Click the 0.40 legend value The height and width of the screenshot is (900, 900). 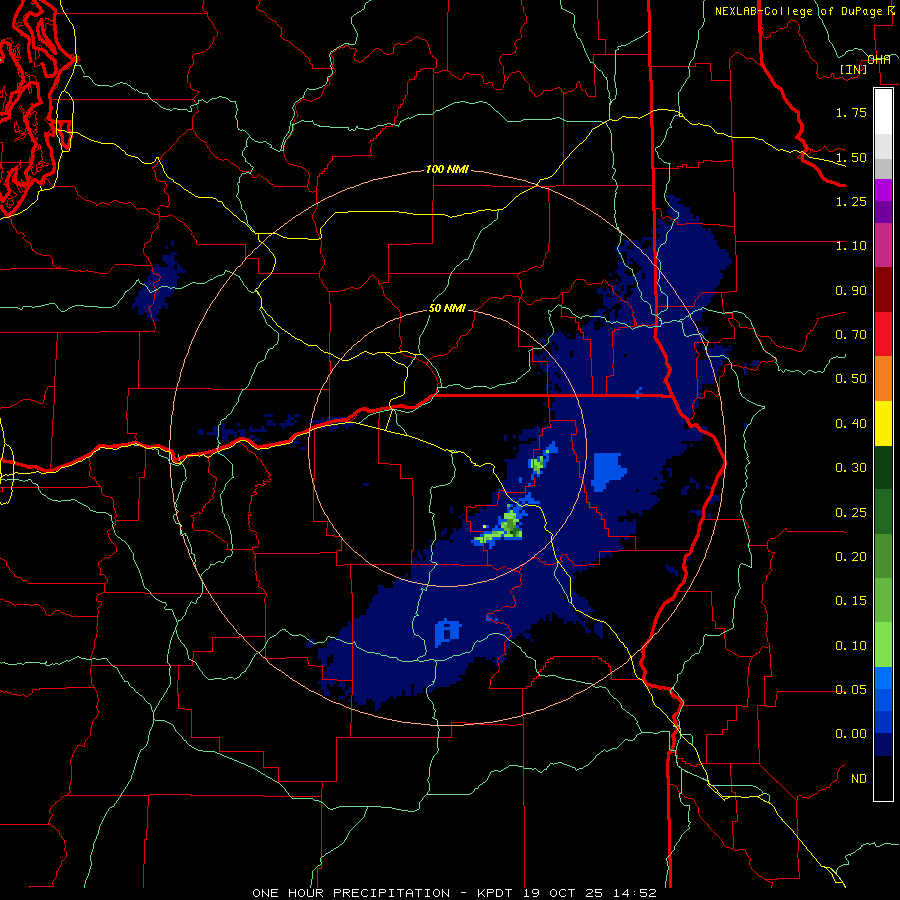click(851, 424)
